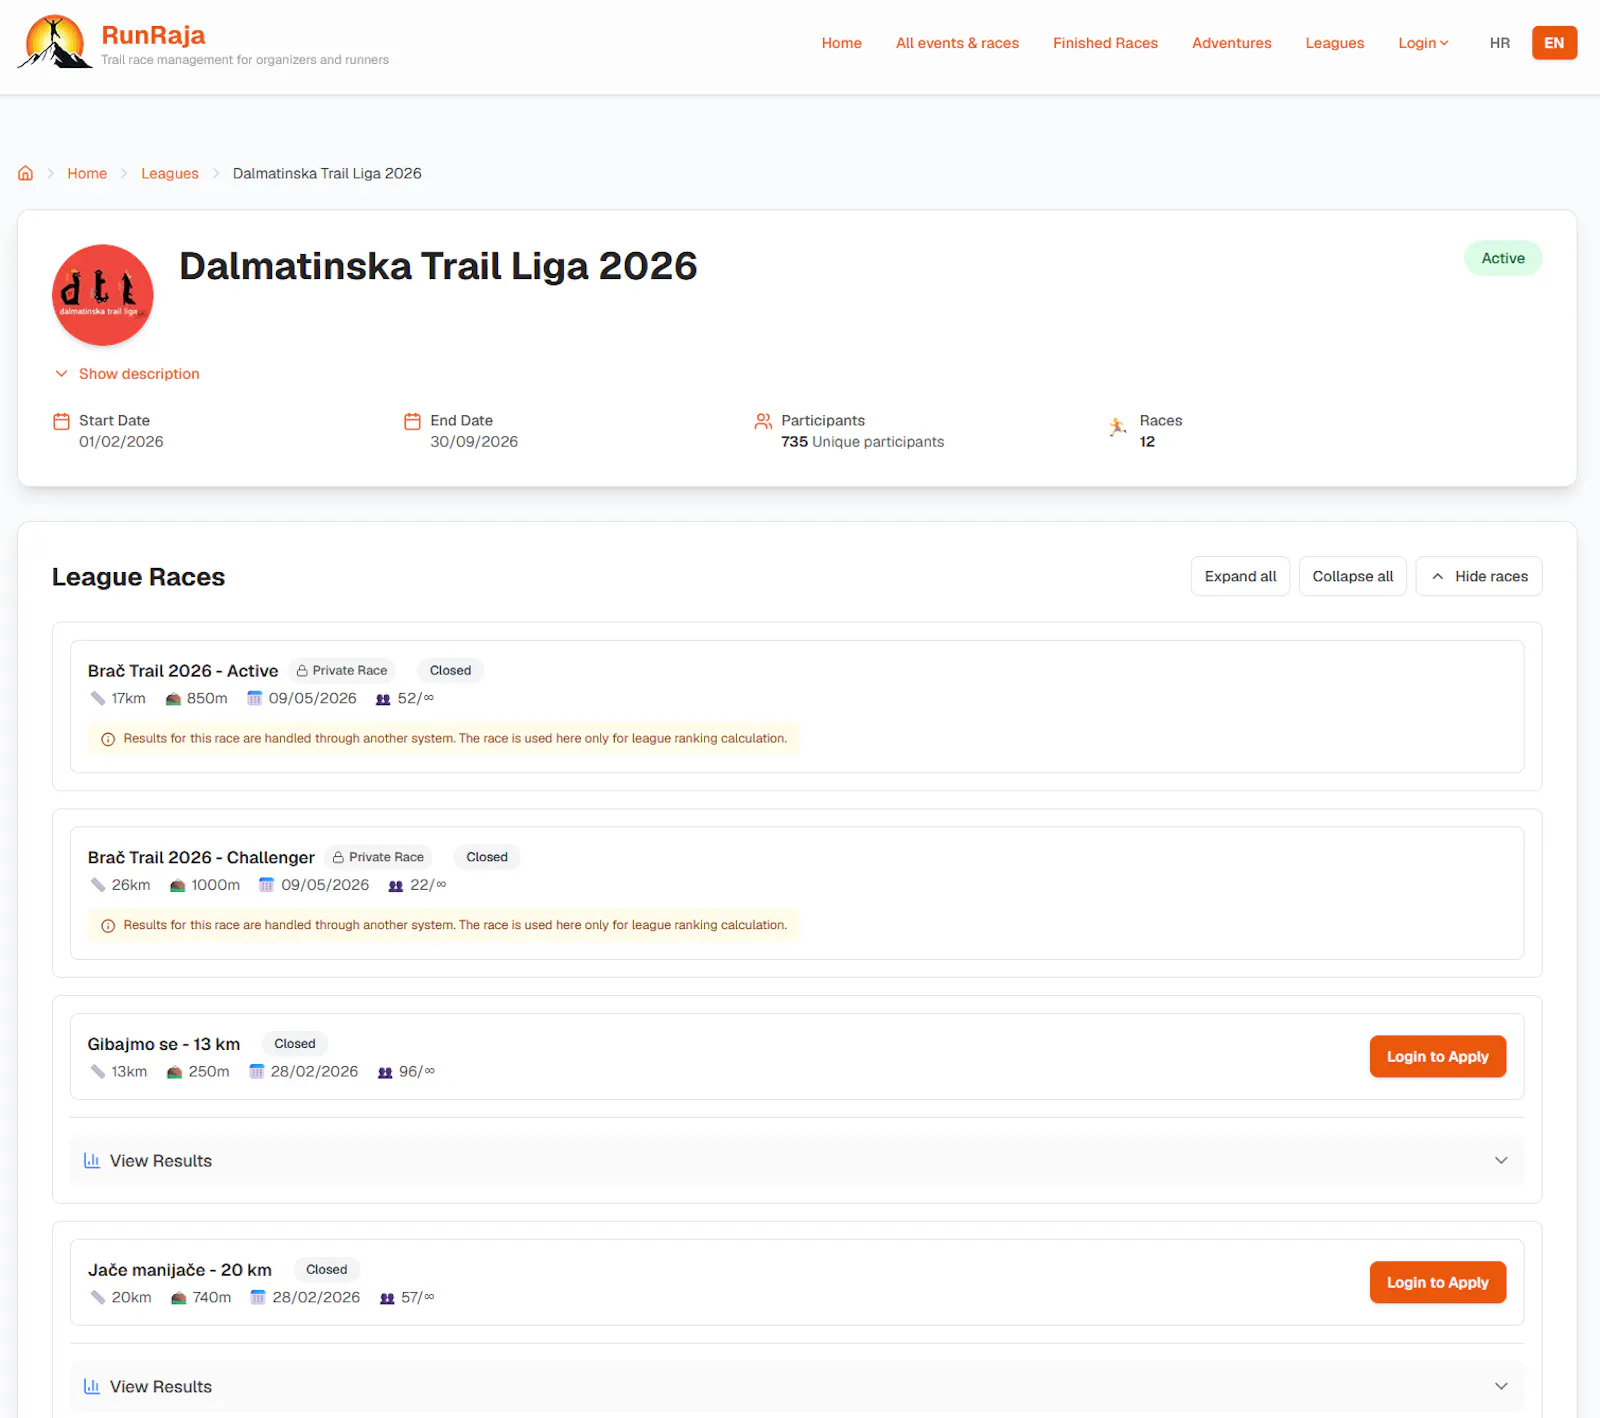Click Closed badge on Brač Challenger race
The image size is (1600, 1418).
pos(487,857)
